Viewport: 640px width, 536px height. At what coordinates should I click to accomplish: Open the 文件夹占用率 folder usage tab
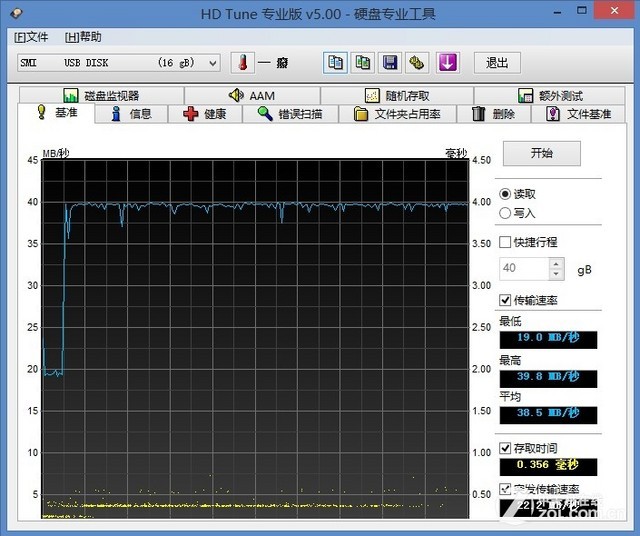[397, 114]
